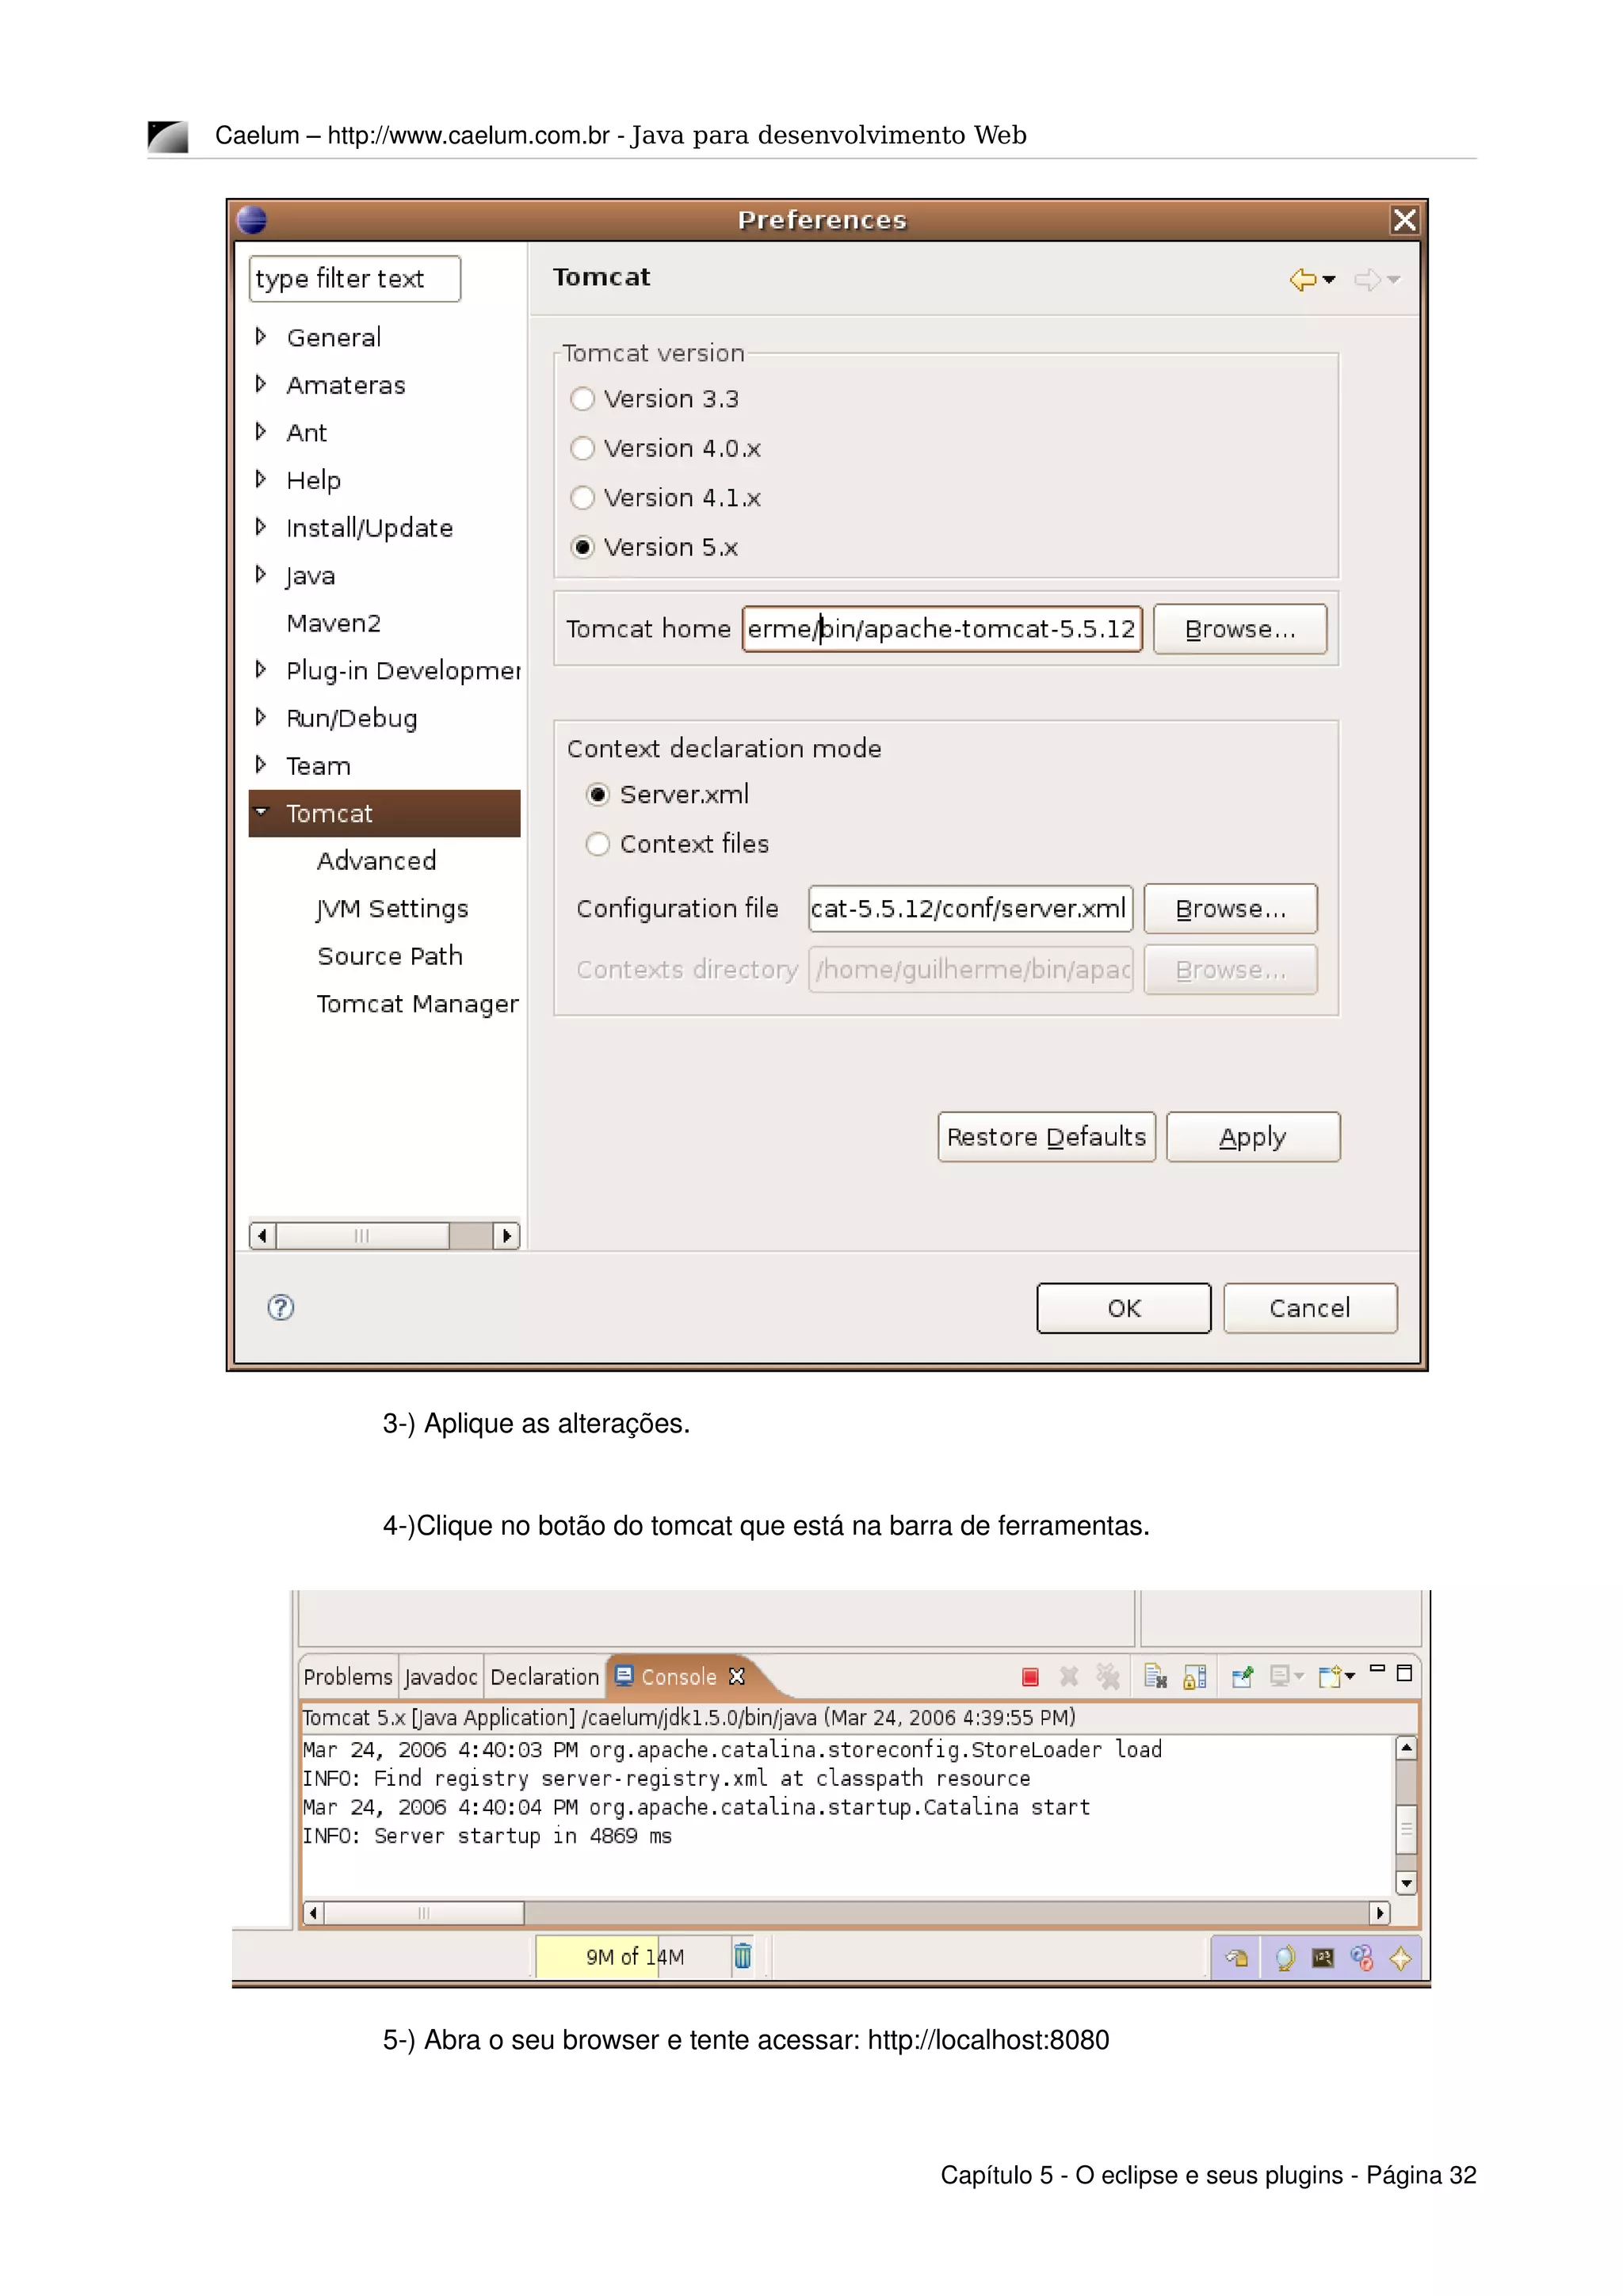This screenshot has height=2296, width=1623.
Task: Click the yellow star icon in status bar
Action: coord(1400,1958)
